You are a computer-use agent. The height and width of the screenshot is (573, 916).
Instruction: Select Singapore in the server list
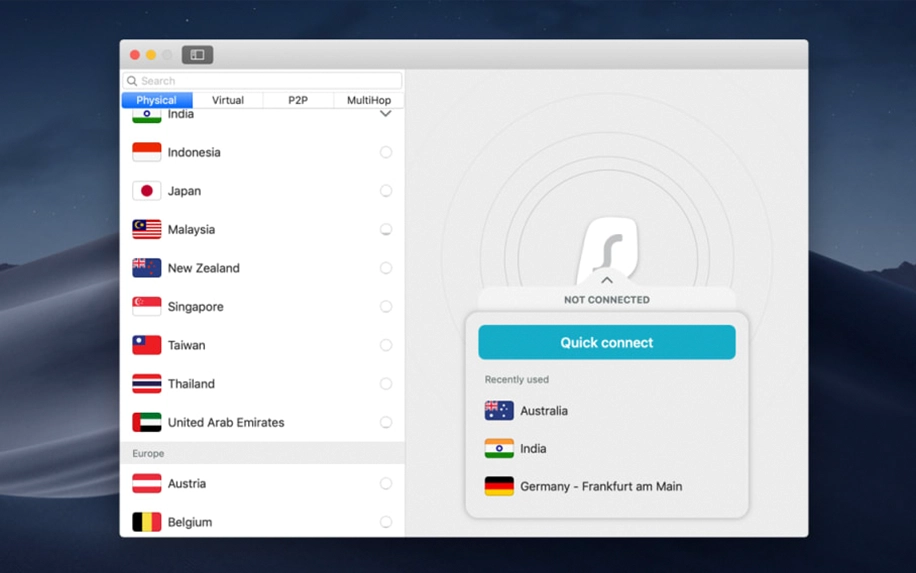262,306
